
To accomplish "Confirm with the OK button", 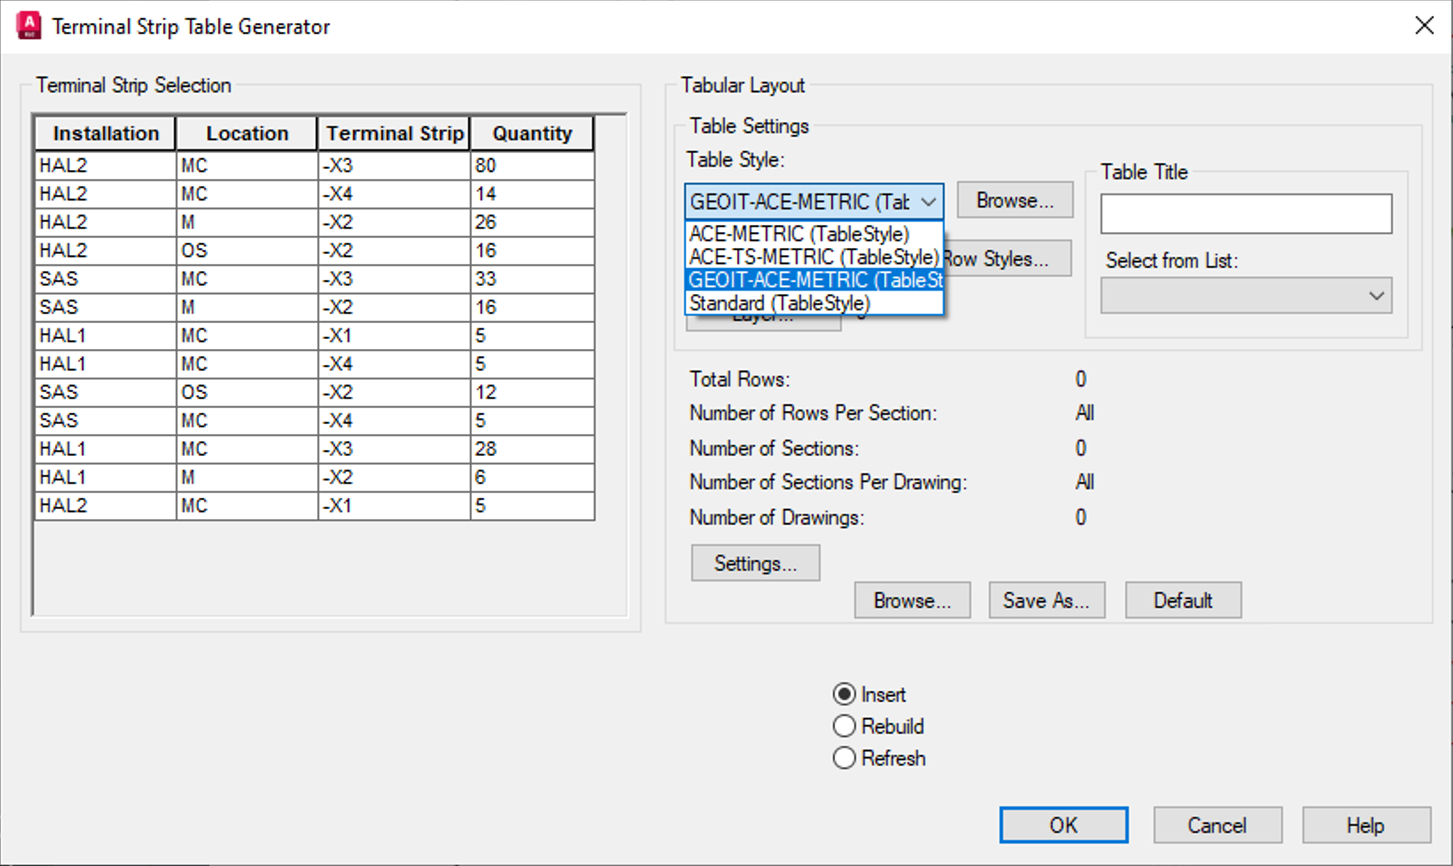I will point(1064,825).
